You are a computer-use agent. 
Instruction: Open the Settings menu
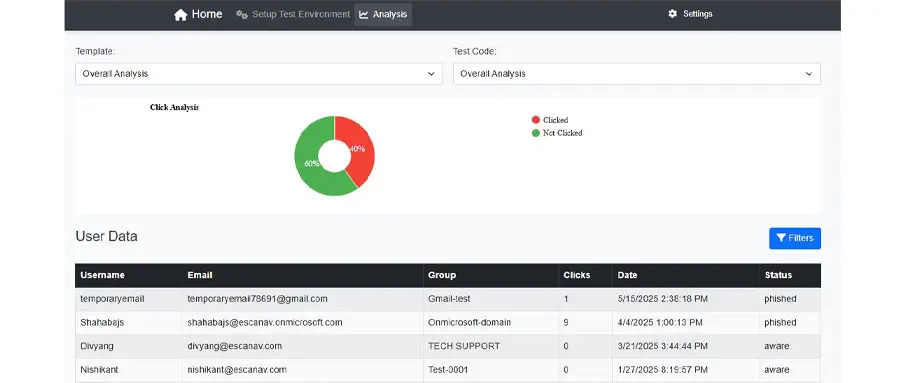(690, 14)
